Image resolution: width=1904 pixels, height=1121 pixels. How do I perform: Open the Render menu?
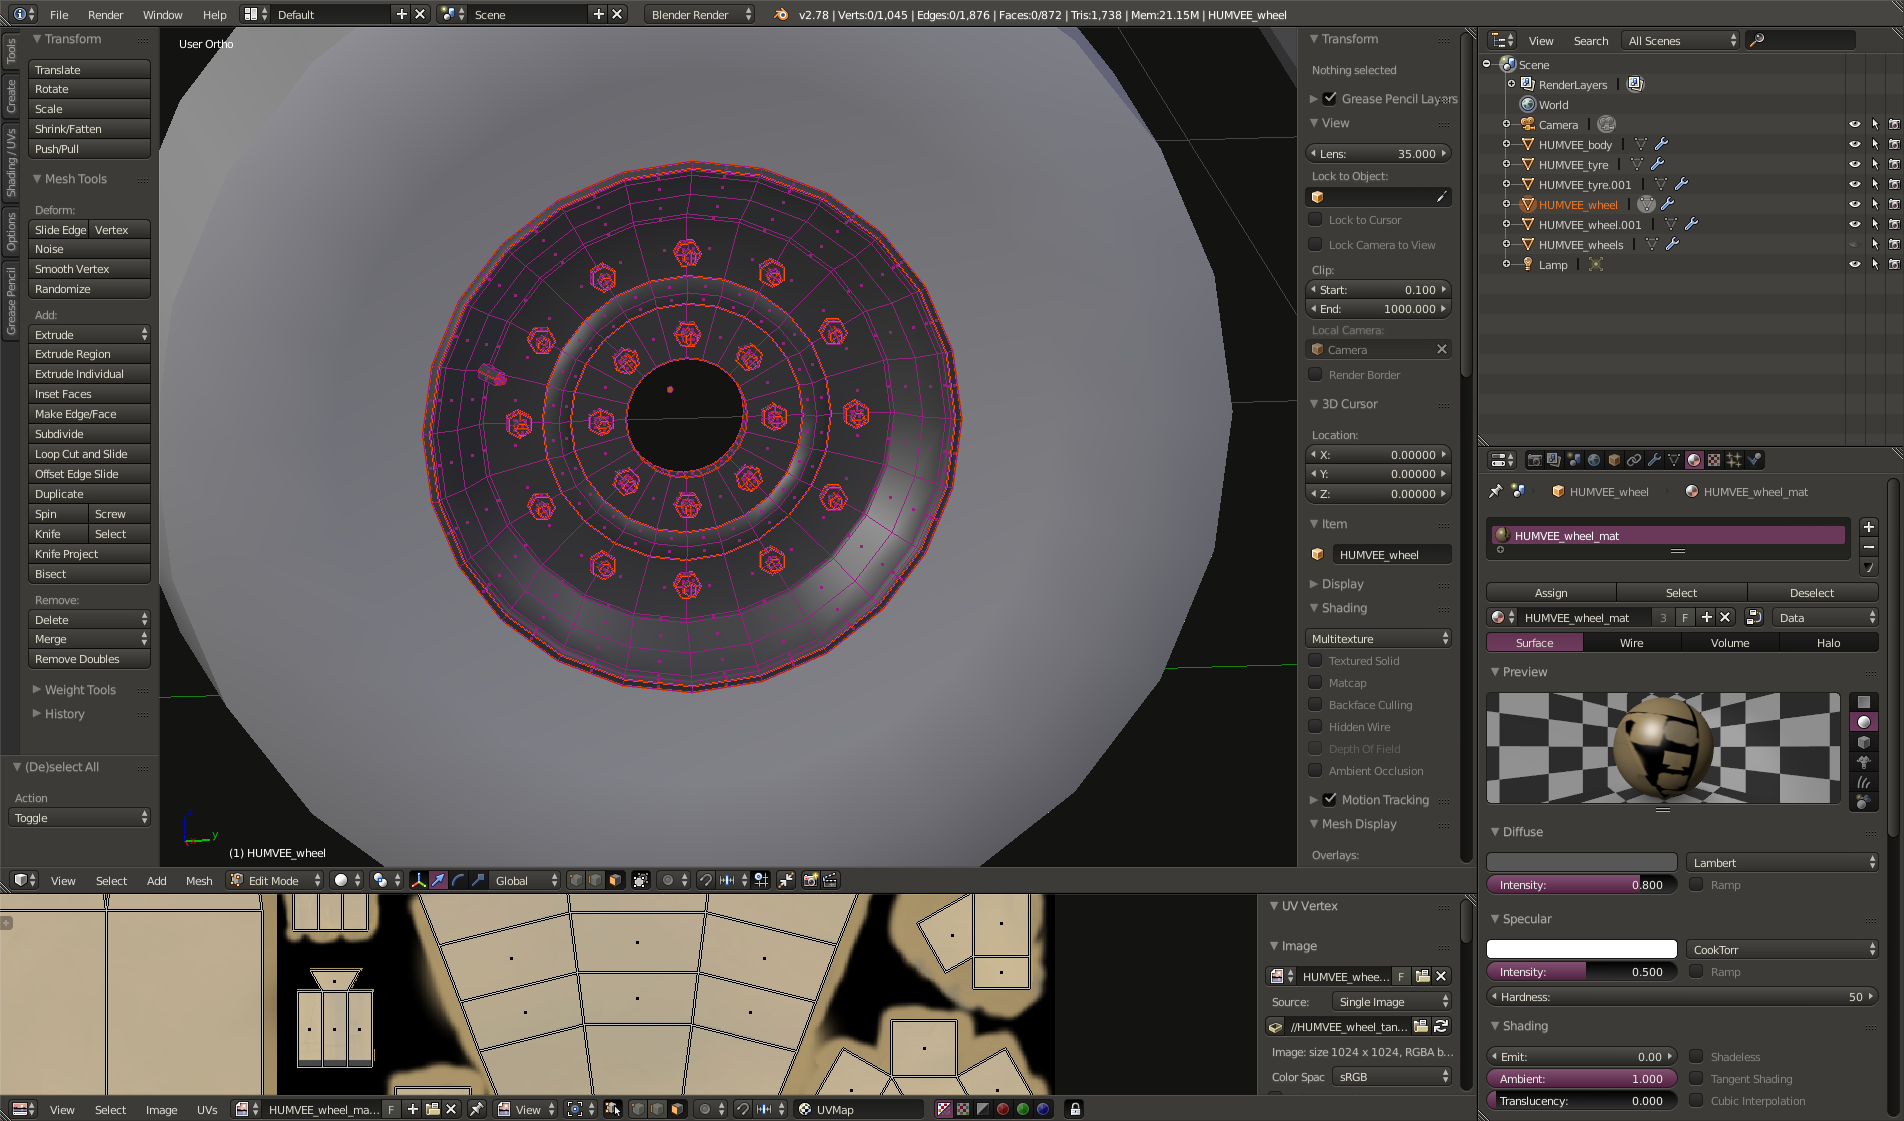point(105,15)
